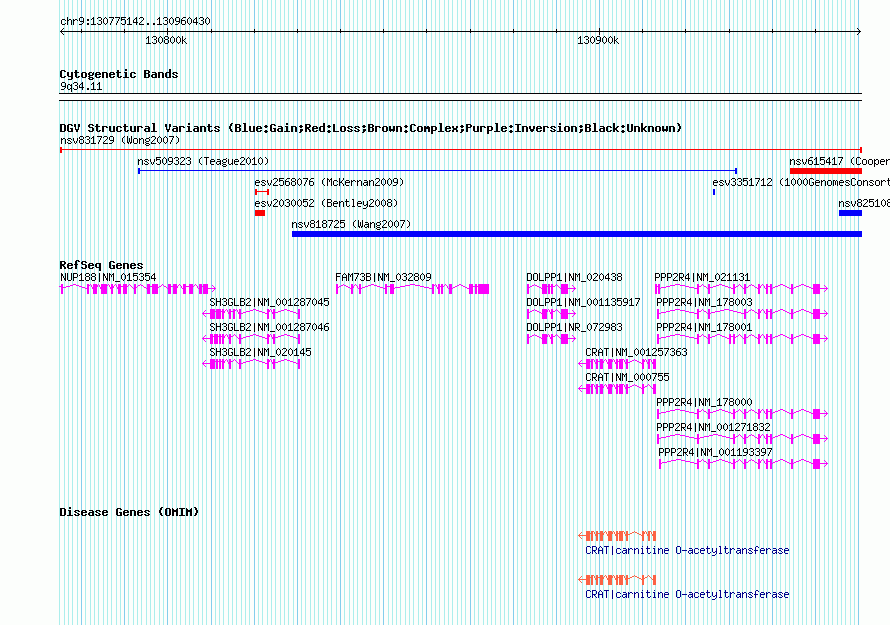The height and width of the screenshot is (625, 890).
Task: Click the nsv509323 (Teague2010) label
Action: 203,161
